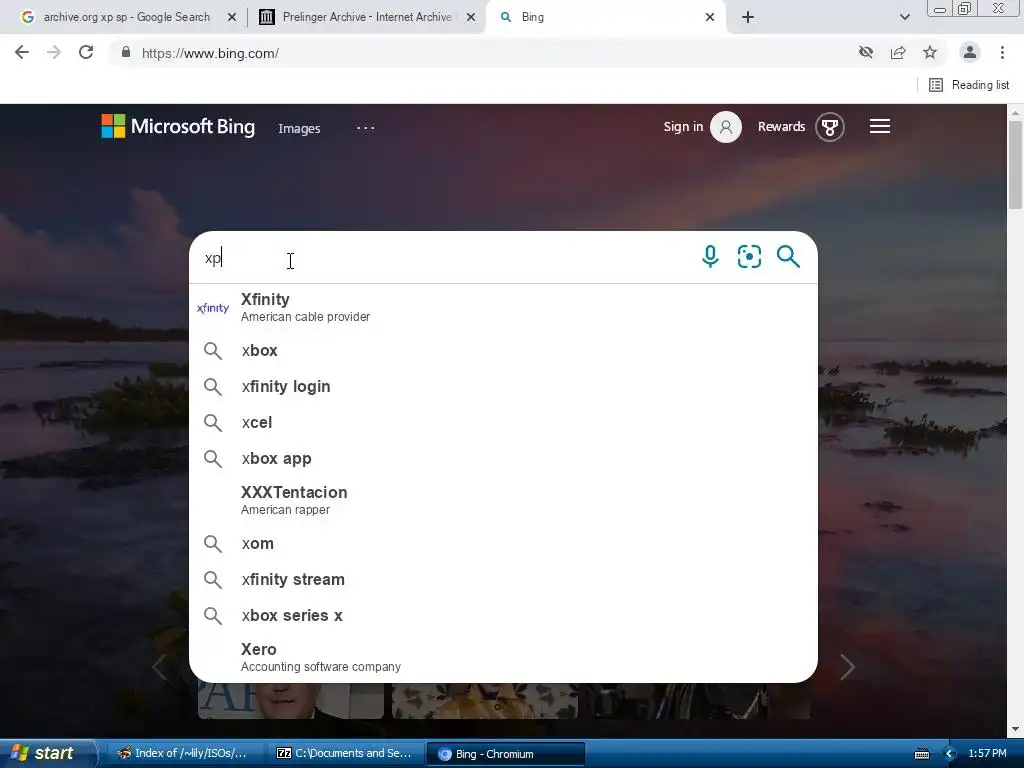Viewport: 1024px width, 768px height.
Task: Click the address bar URL field
Action: (483, 53)
